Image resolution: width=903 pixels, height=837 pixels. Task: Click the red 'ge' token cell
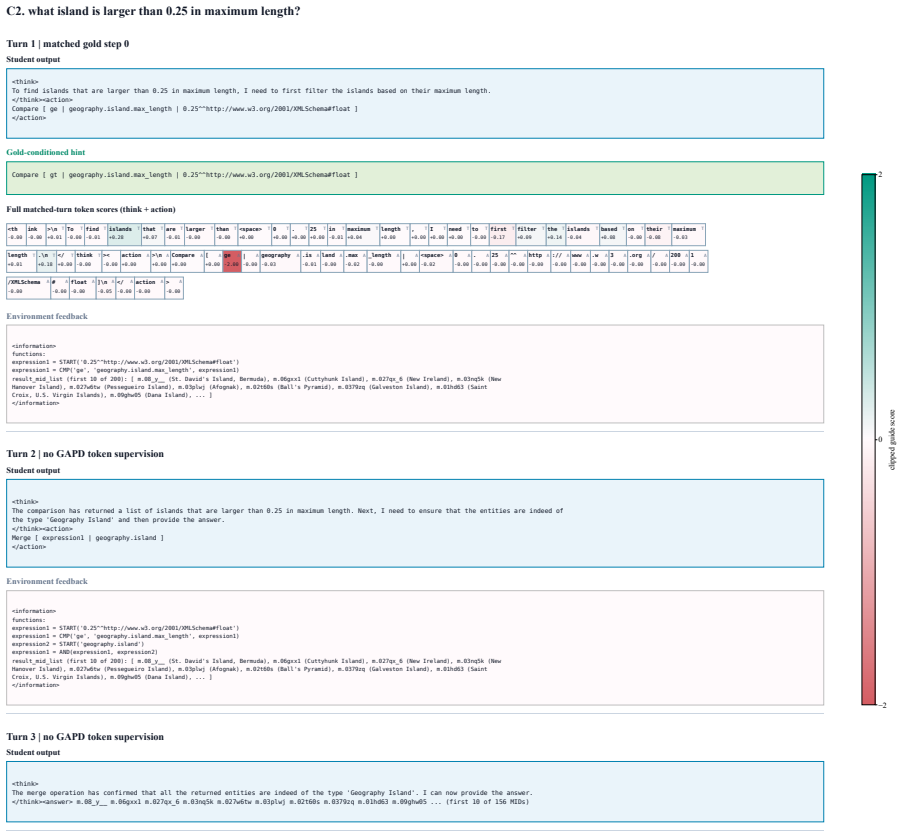pyautogui.click(x=232, y=261)
